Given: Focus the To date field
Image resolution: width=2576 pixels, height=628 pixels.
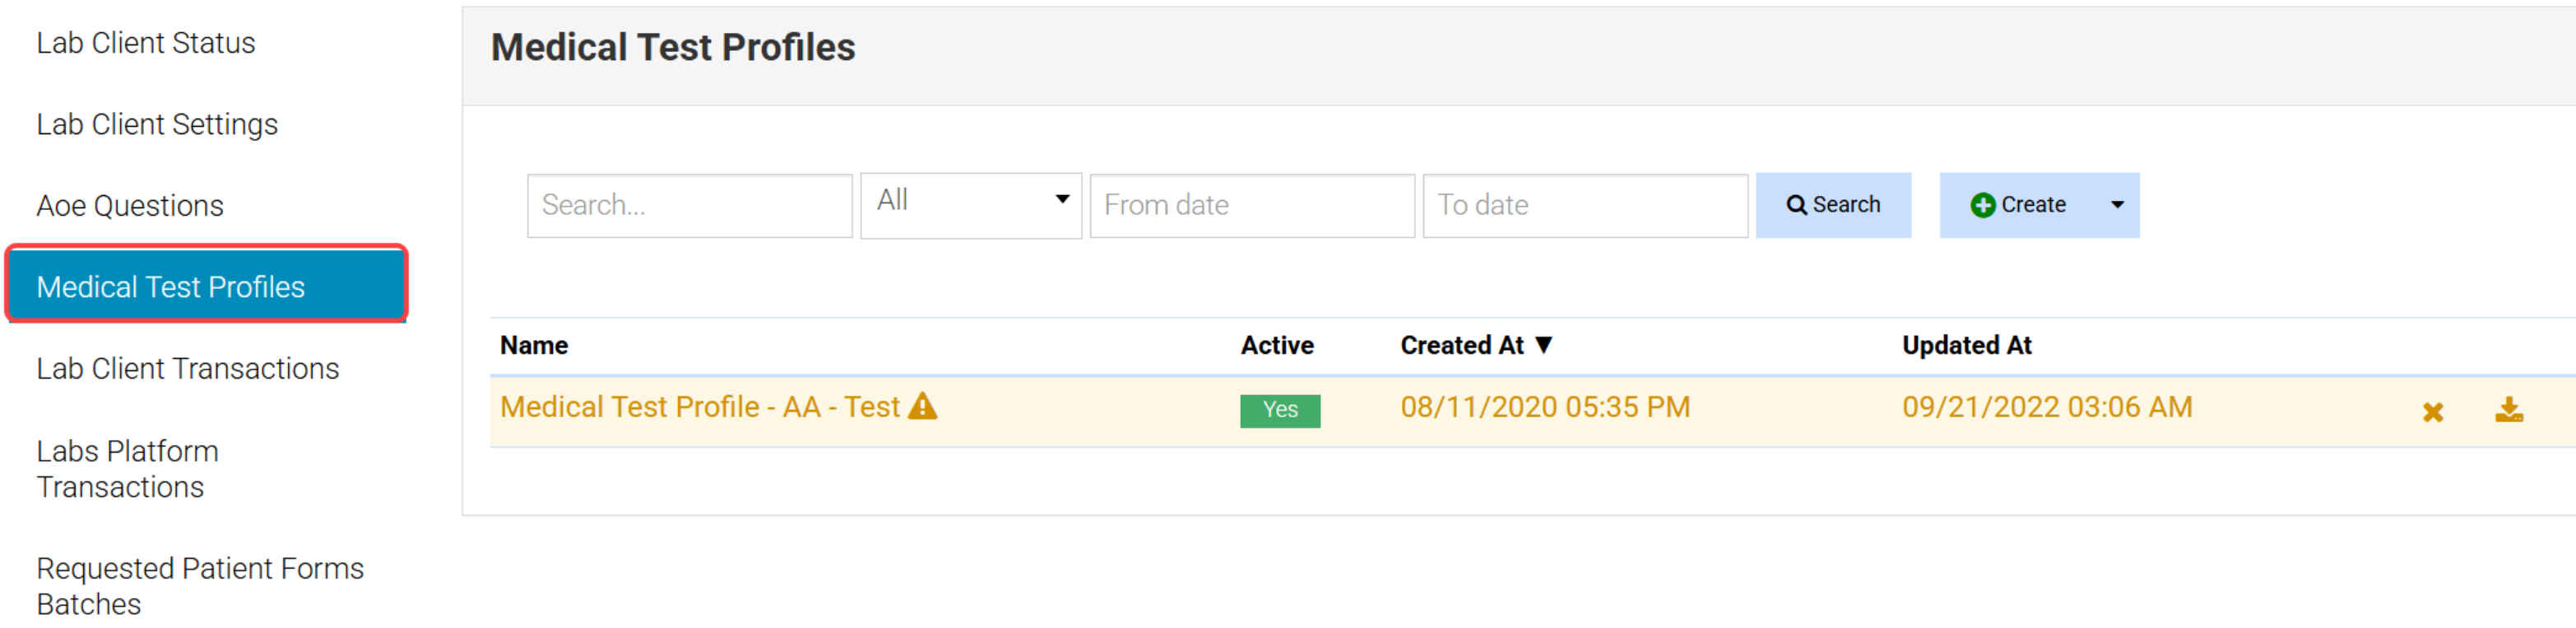Looking at the screenshot, I should 1584,205.
